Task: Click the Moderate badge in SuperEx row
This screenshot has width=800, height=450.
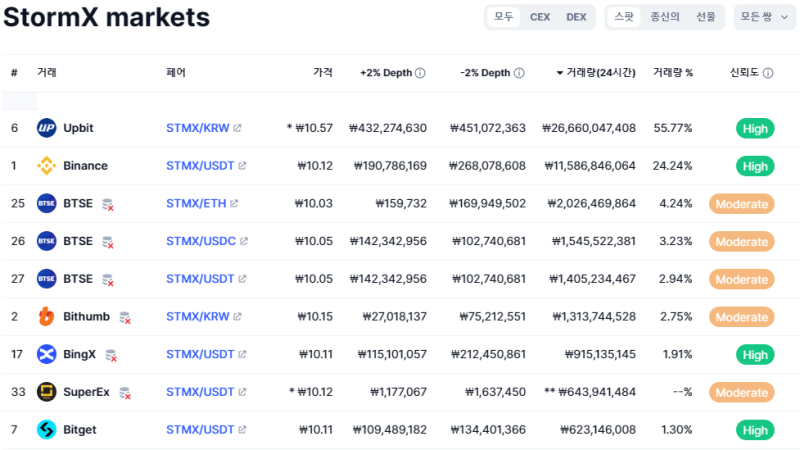Action: 741,393
